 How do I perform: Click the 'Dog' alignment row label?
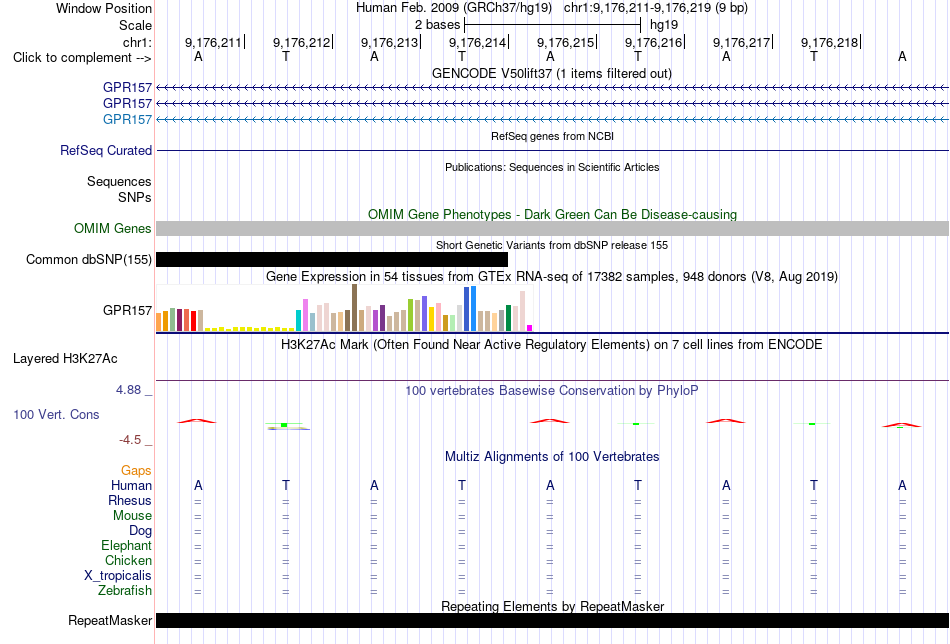141,531
